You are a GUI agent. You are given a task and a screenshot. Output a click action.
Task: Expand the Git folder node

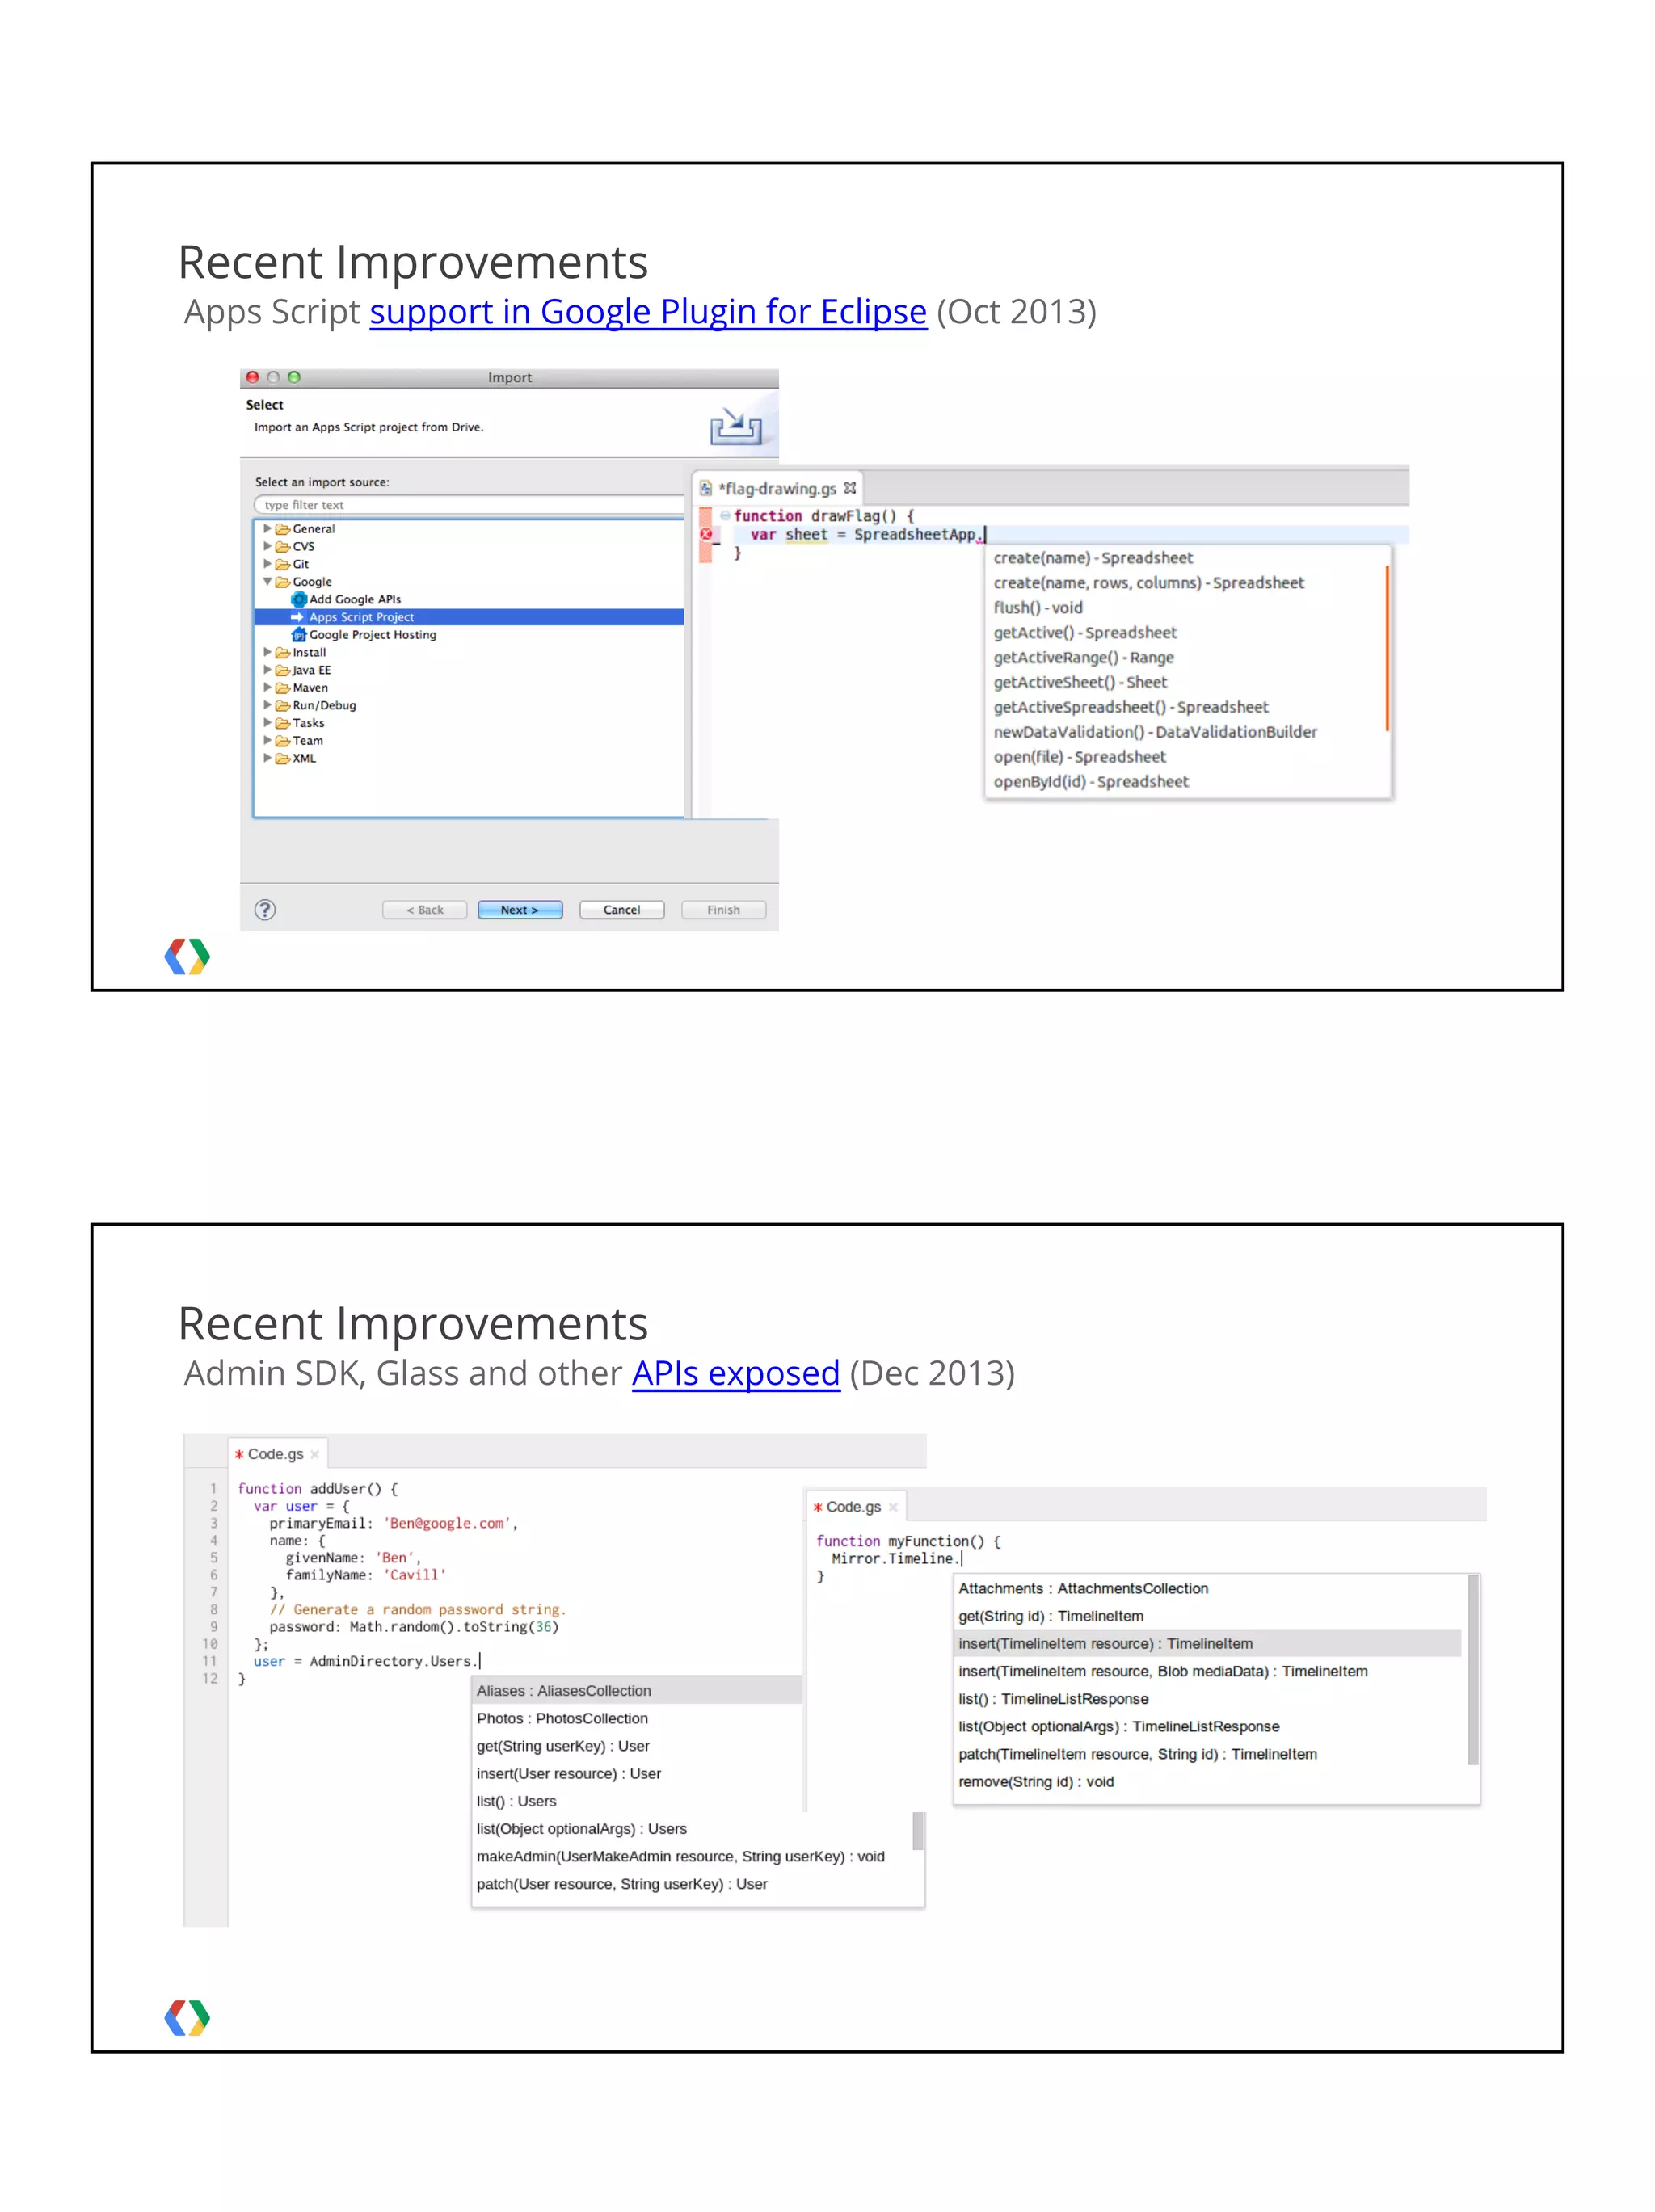267,564
